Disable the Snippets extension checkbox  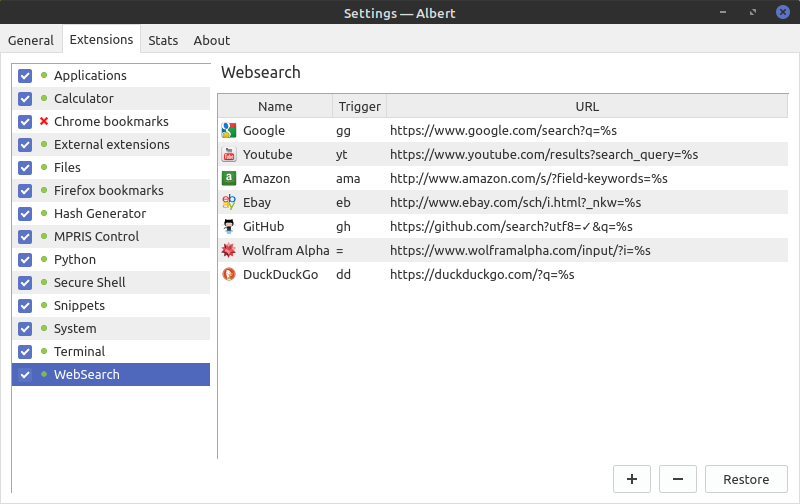(x=25, y=306)
